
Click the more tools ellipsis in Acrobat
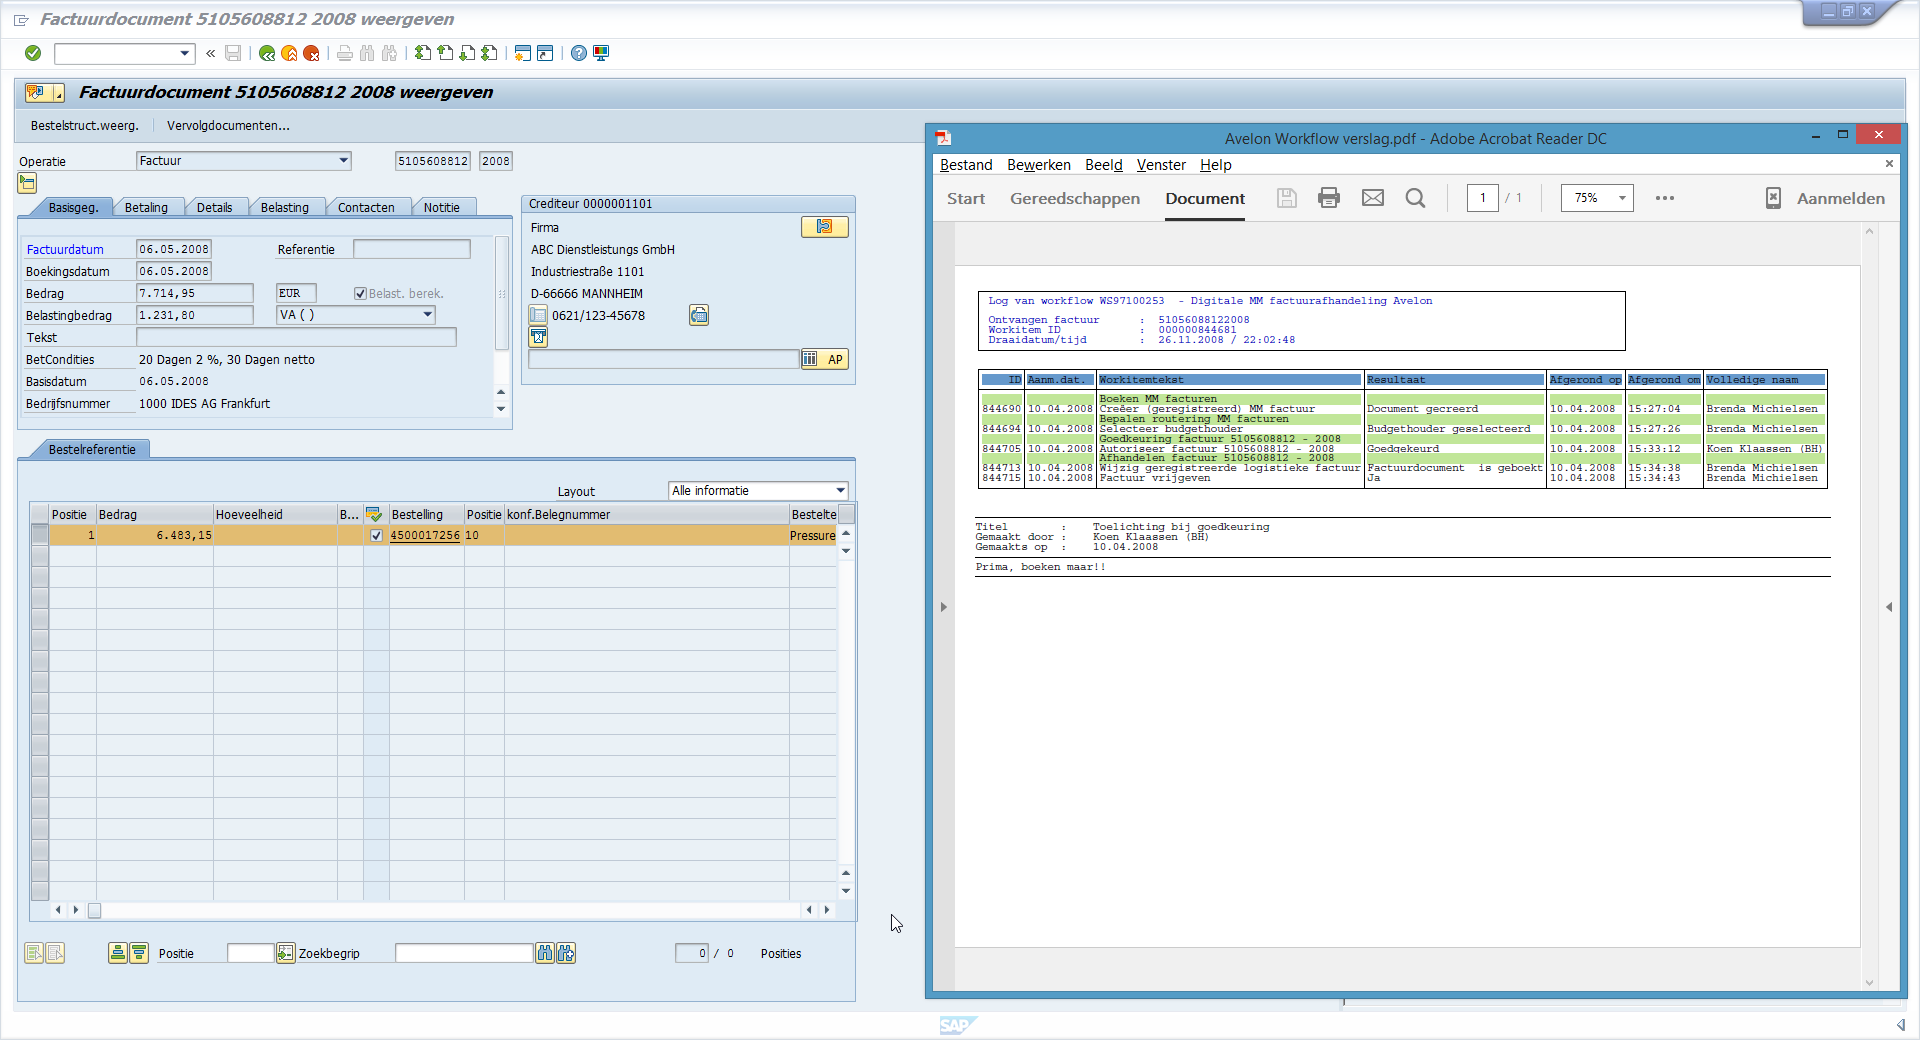coord(1665,198)
